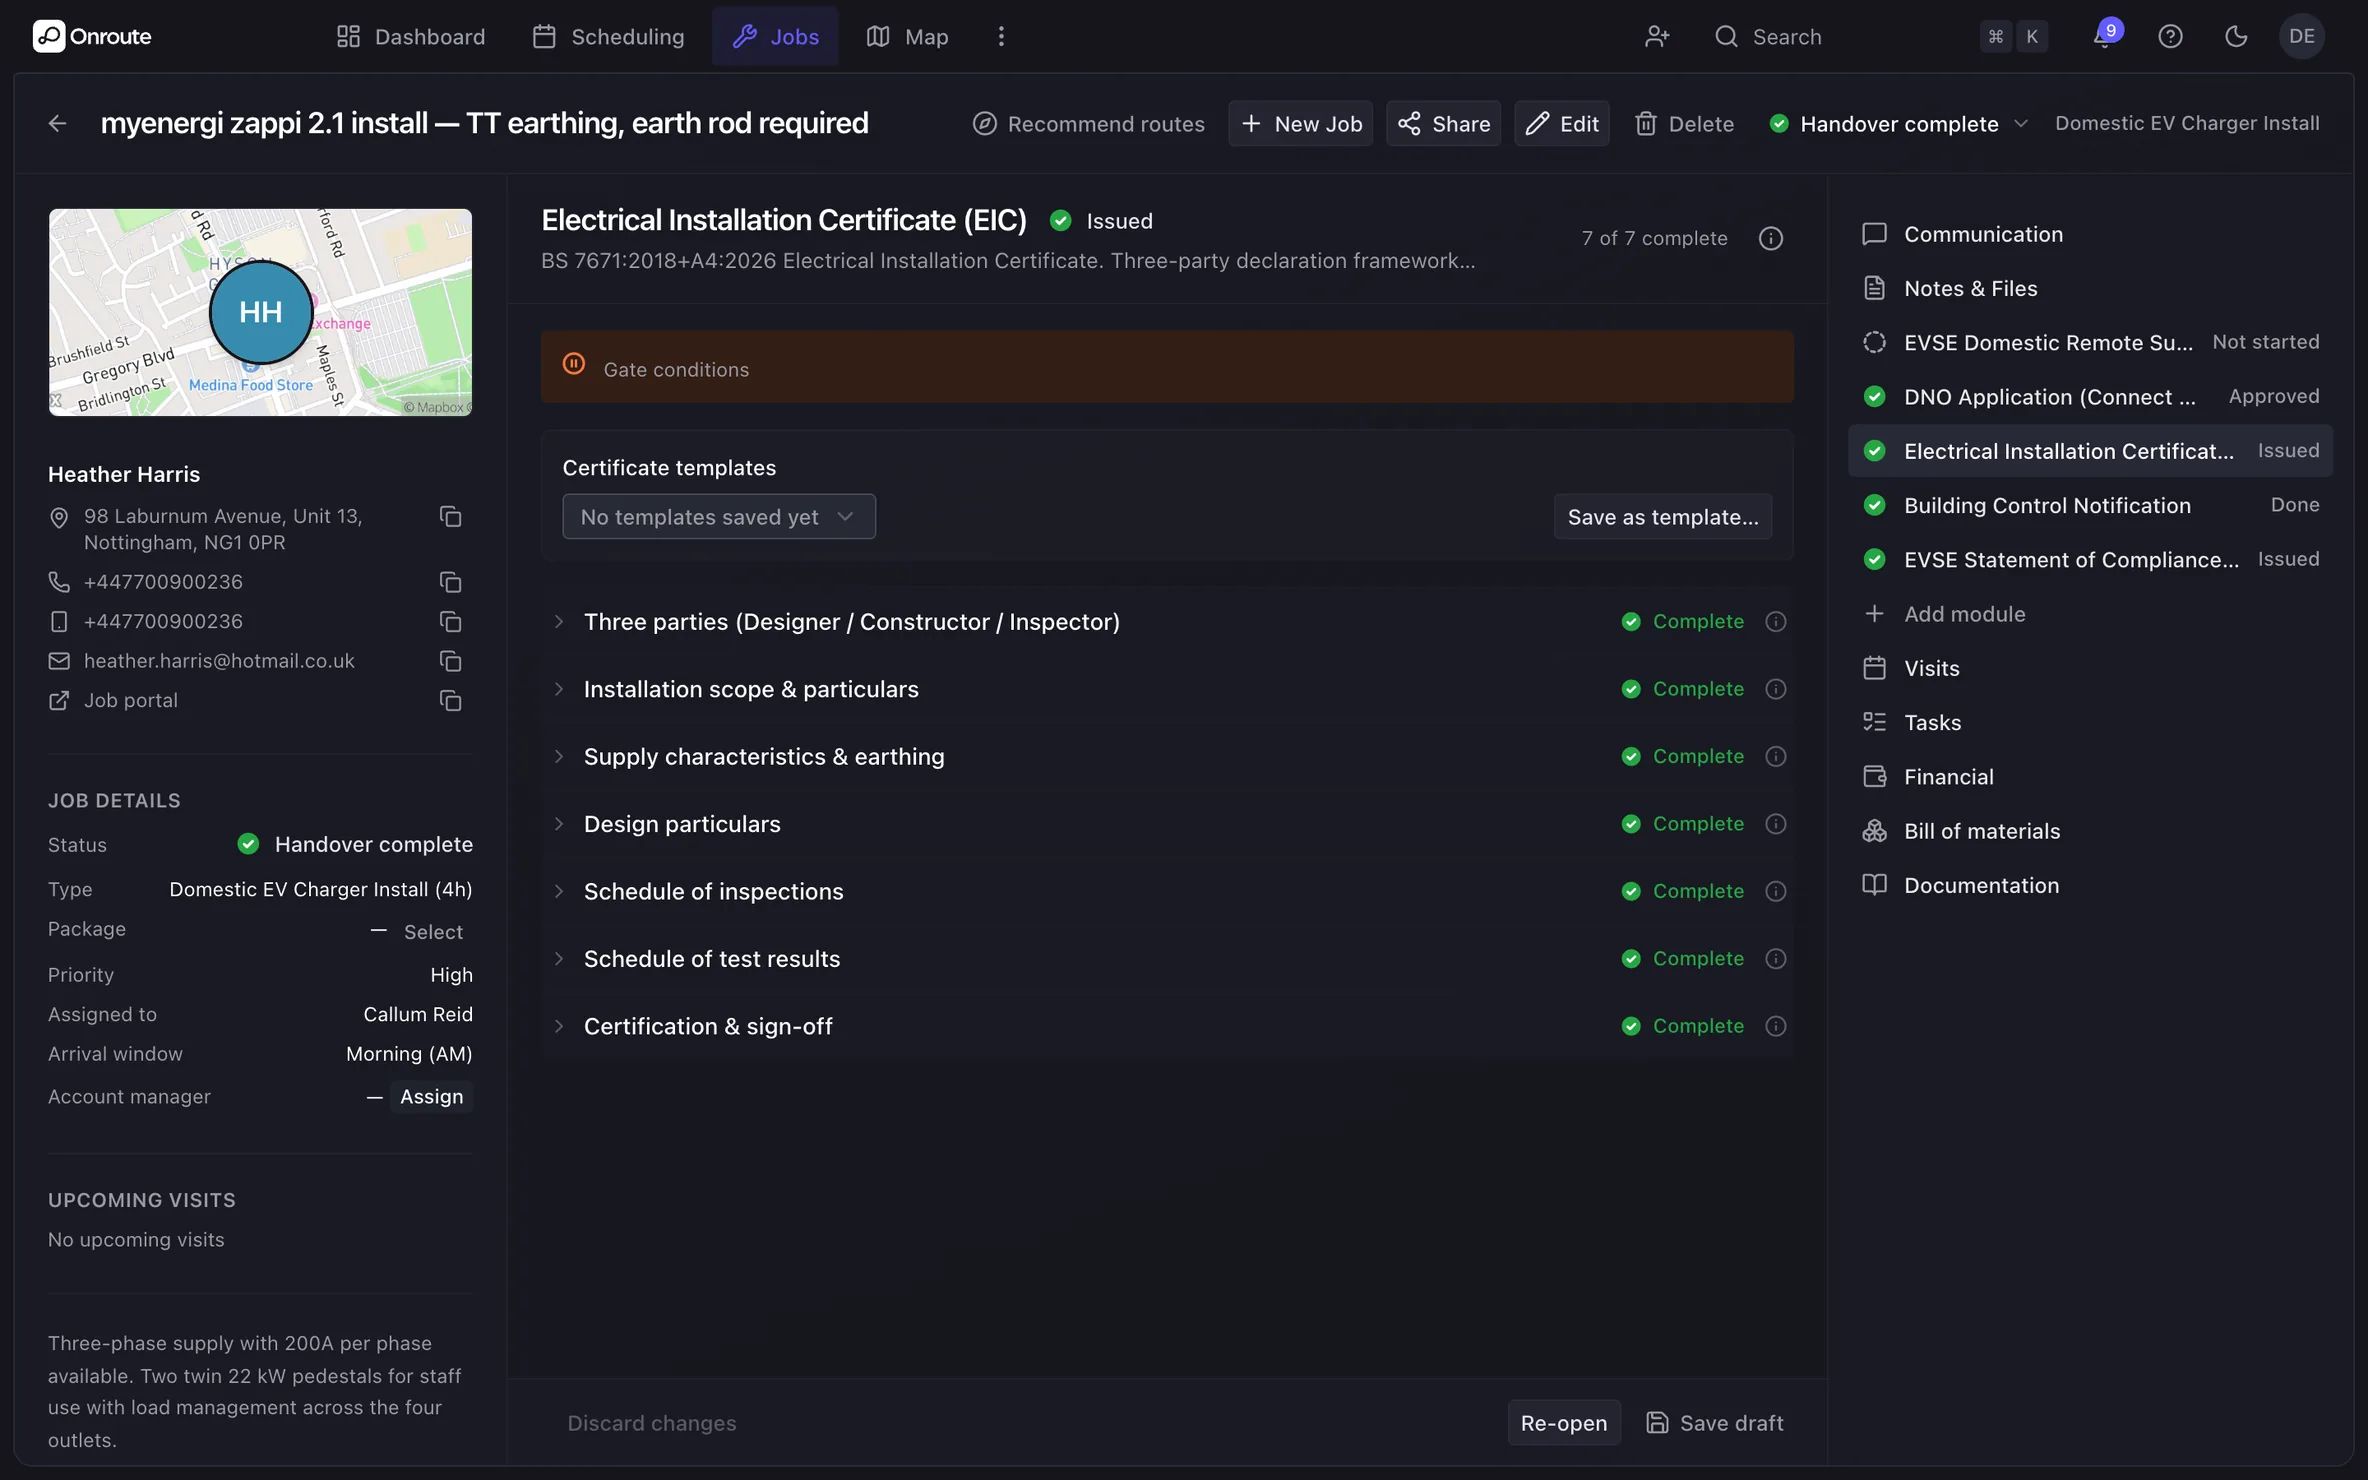Expand Supply characteristics & earthing

click(559, 757)
